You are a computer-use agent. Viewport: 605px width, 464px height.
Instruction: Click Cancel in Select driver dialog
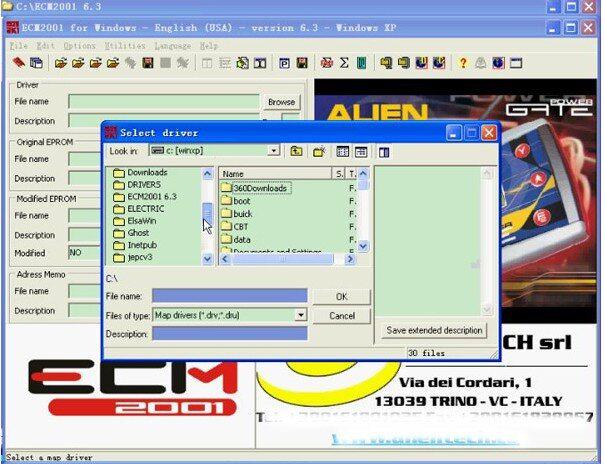tap(341, 316)
